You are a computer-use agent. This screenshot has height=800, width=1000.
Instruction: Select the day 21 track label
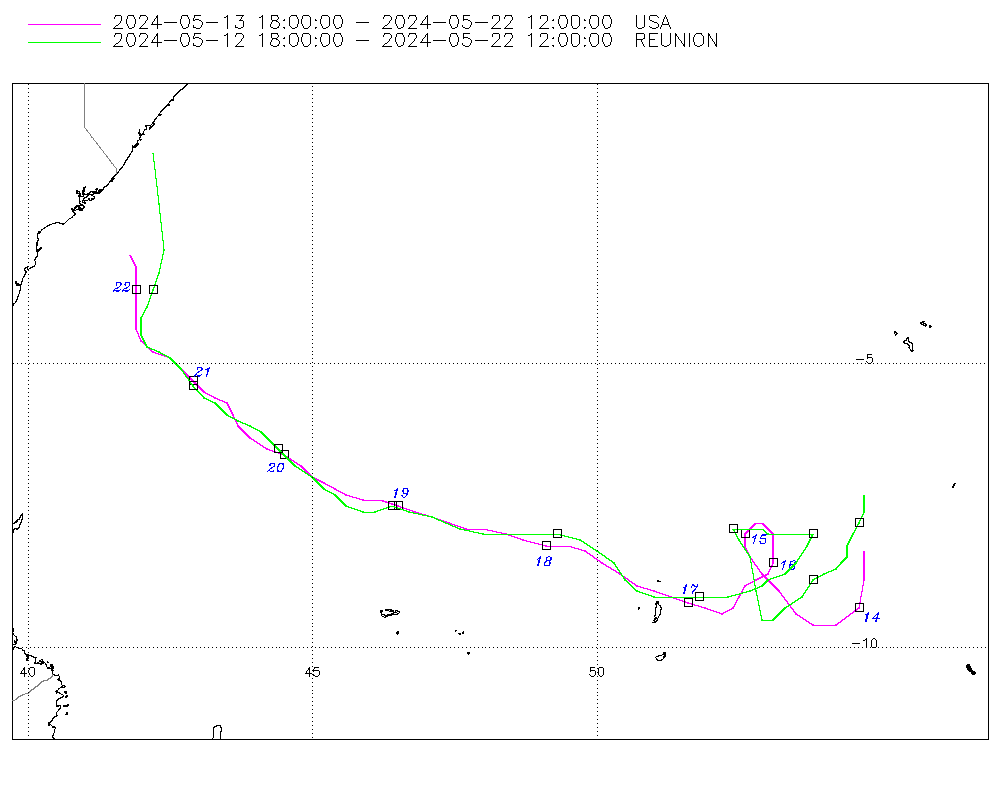[203, 372]
